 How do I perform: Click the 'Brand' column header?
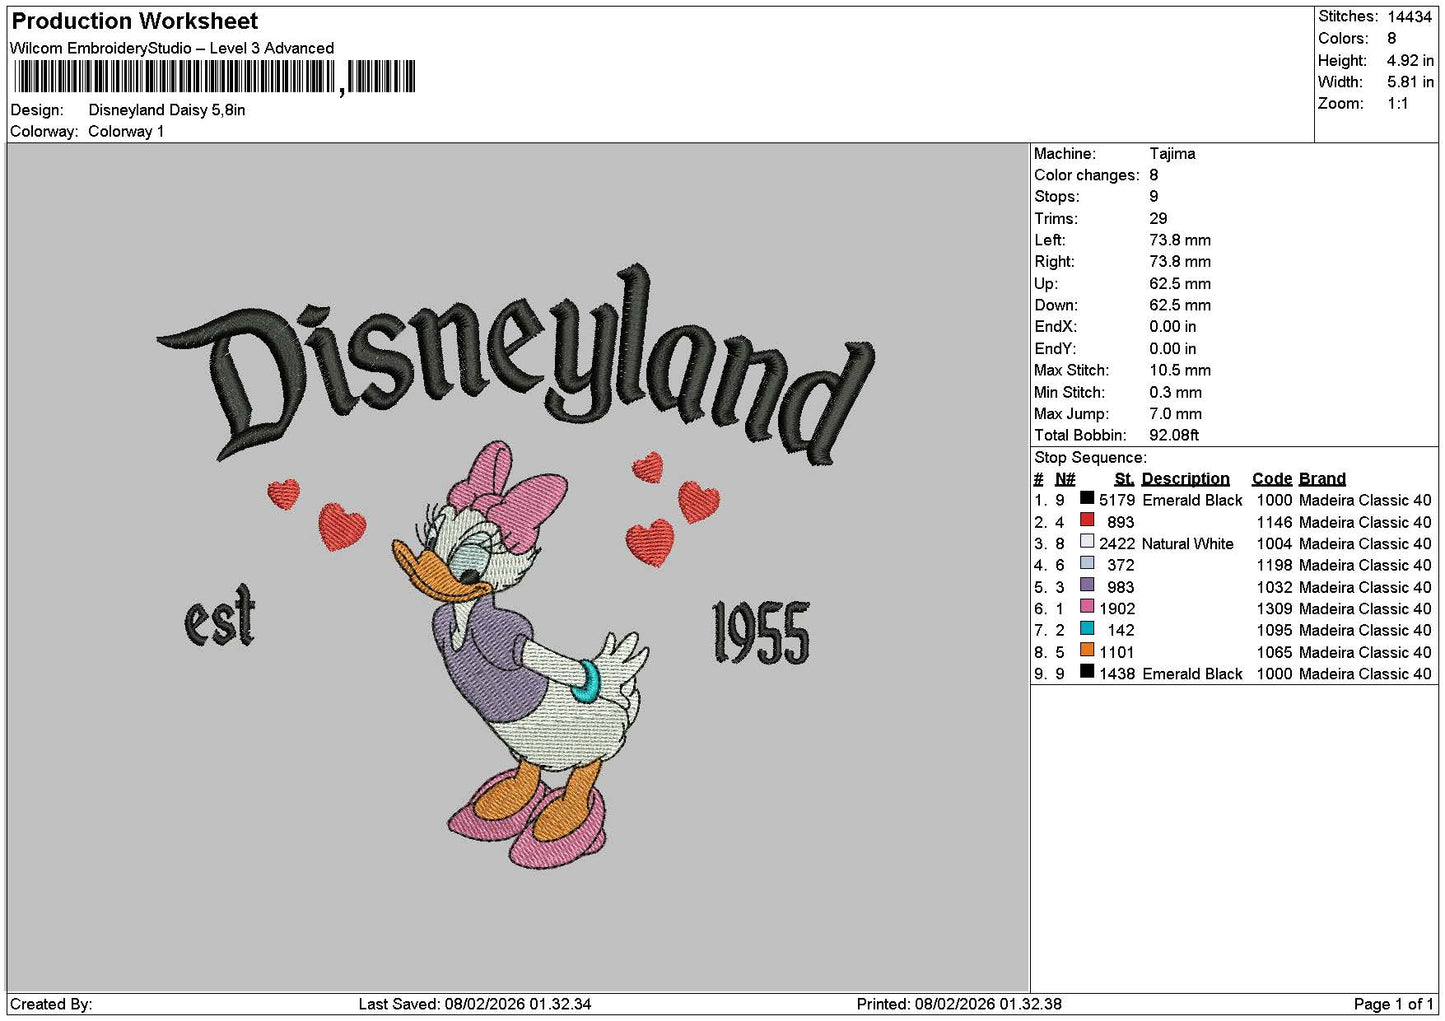point(1323,479)
